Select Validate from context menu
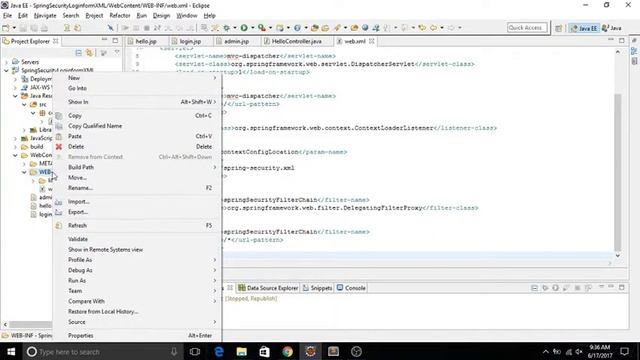The width and height of the screenshot is (640, 360). pos(137,239)
